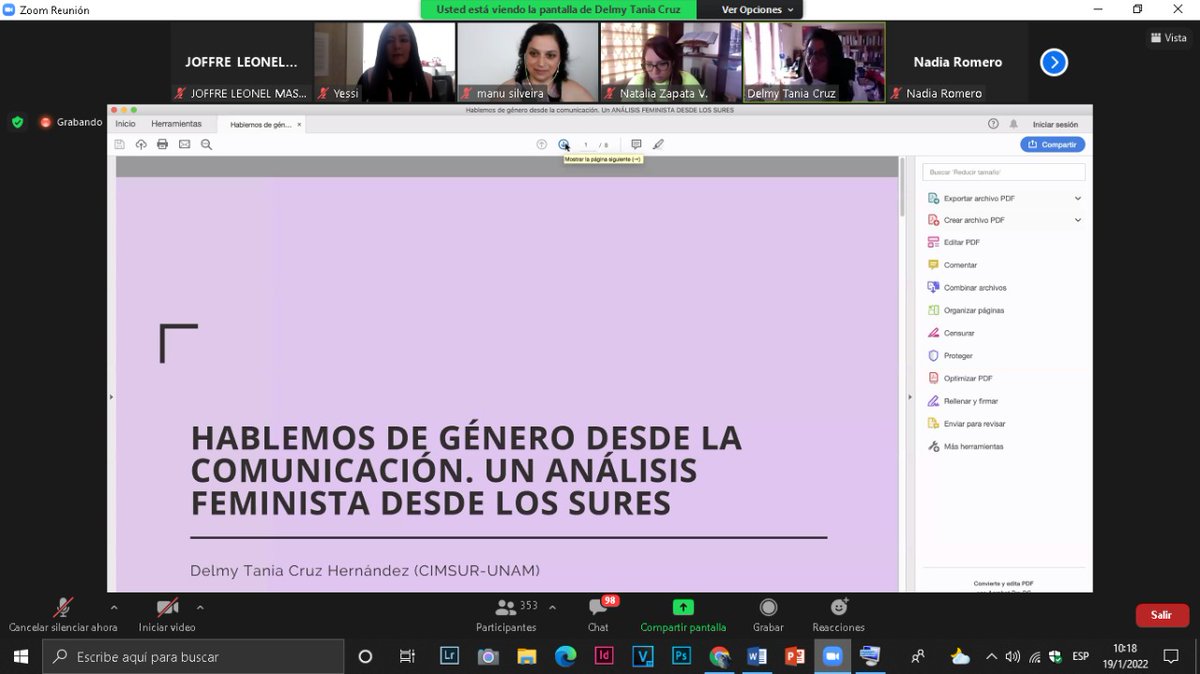Click the Acrobat cloud upload icon
The image size is (1200, 674).
[x=141, y=144]
